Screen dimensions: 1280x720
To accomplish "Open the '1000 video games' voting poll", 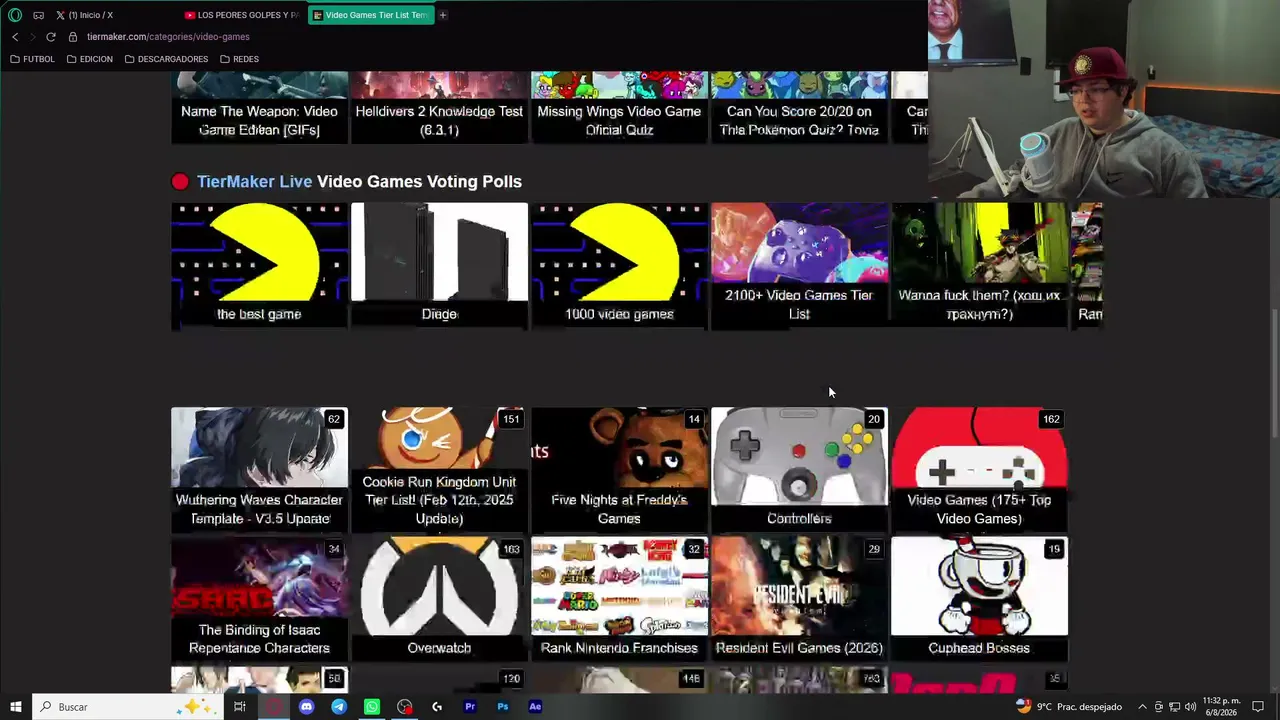I will click(619, 265).
